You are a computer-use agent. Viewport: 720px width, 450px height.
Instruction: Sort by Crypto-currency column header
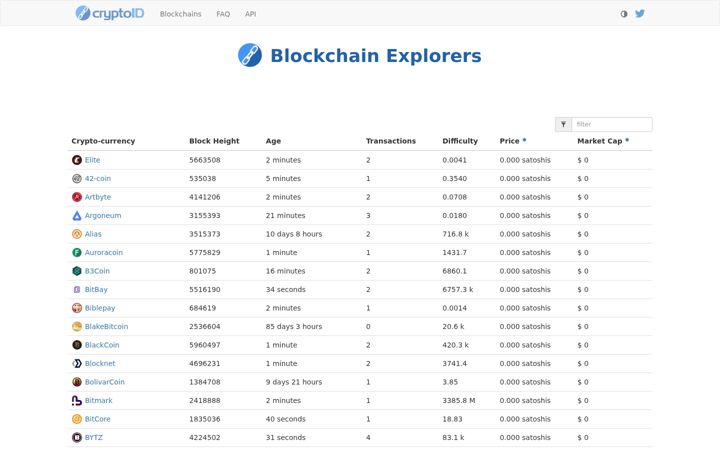(103, 141)
